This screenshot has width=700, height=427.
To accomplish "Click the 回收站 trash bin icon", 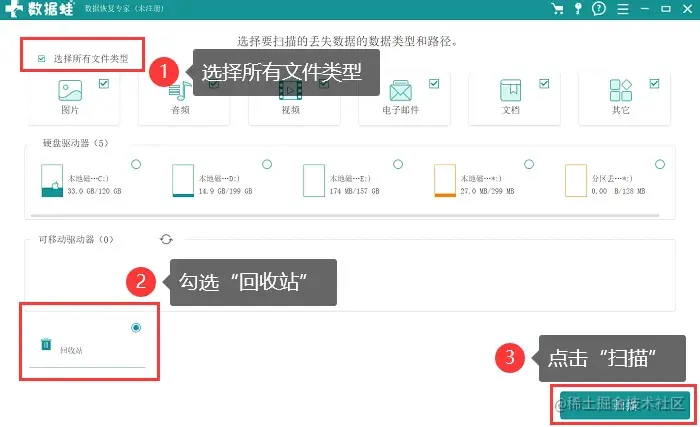I will [x=46, y=344].
